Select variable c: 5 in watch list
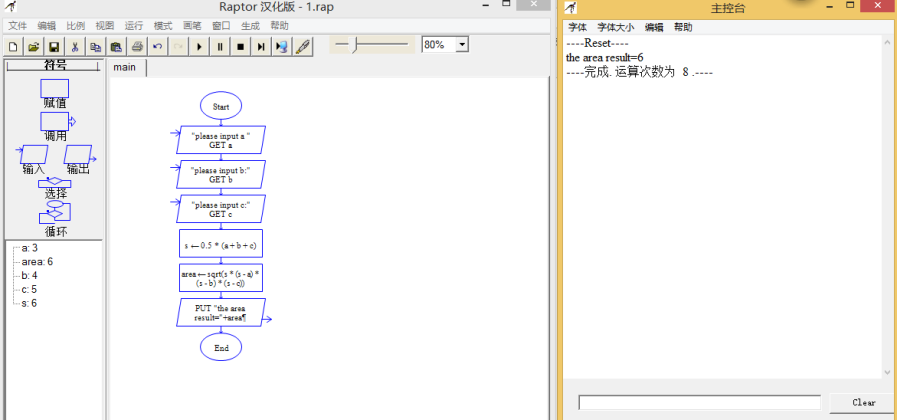This screenshot has height=420, width=898. (x=29, y=289)
